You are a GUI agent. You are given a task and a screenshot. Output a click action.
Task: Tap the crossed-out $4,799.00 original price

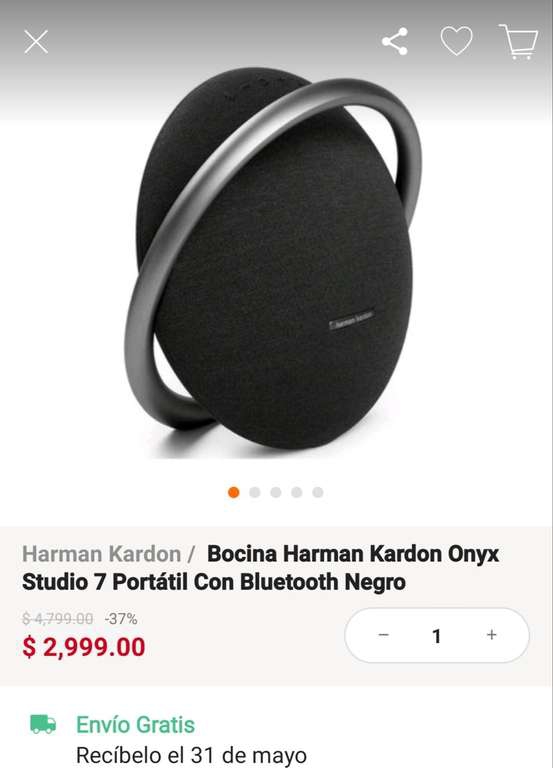[x=57, y=619]
